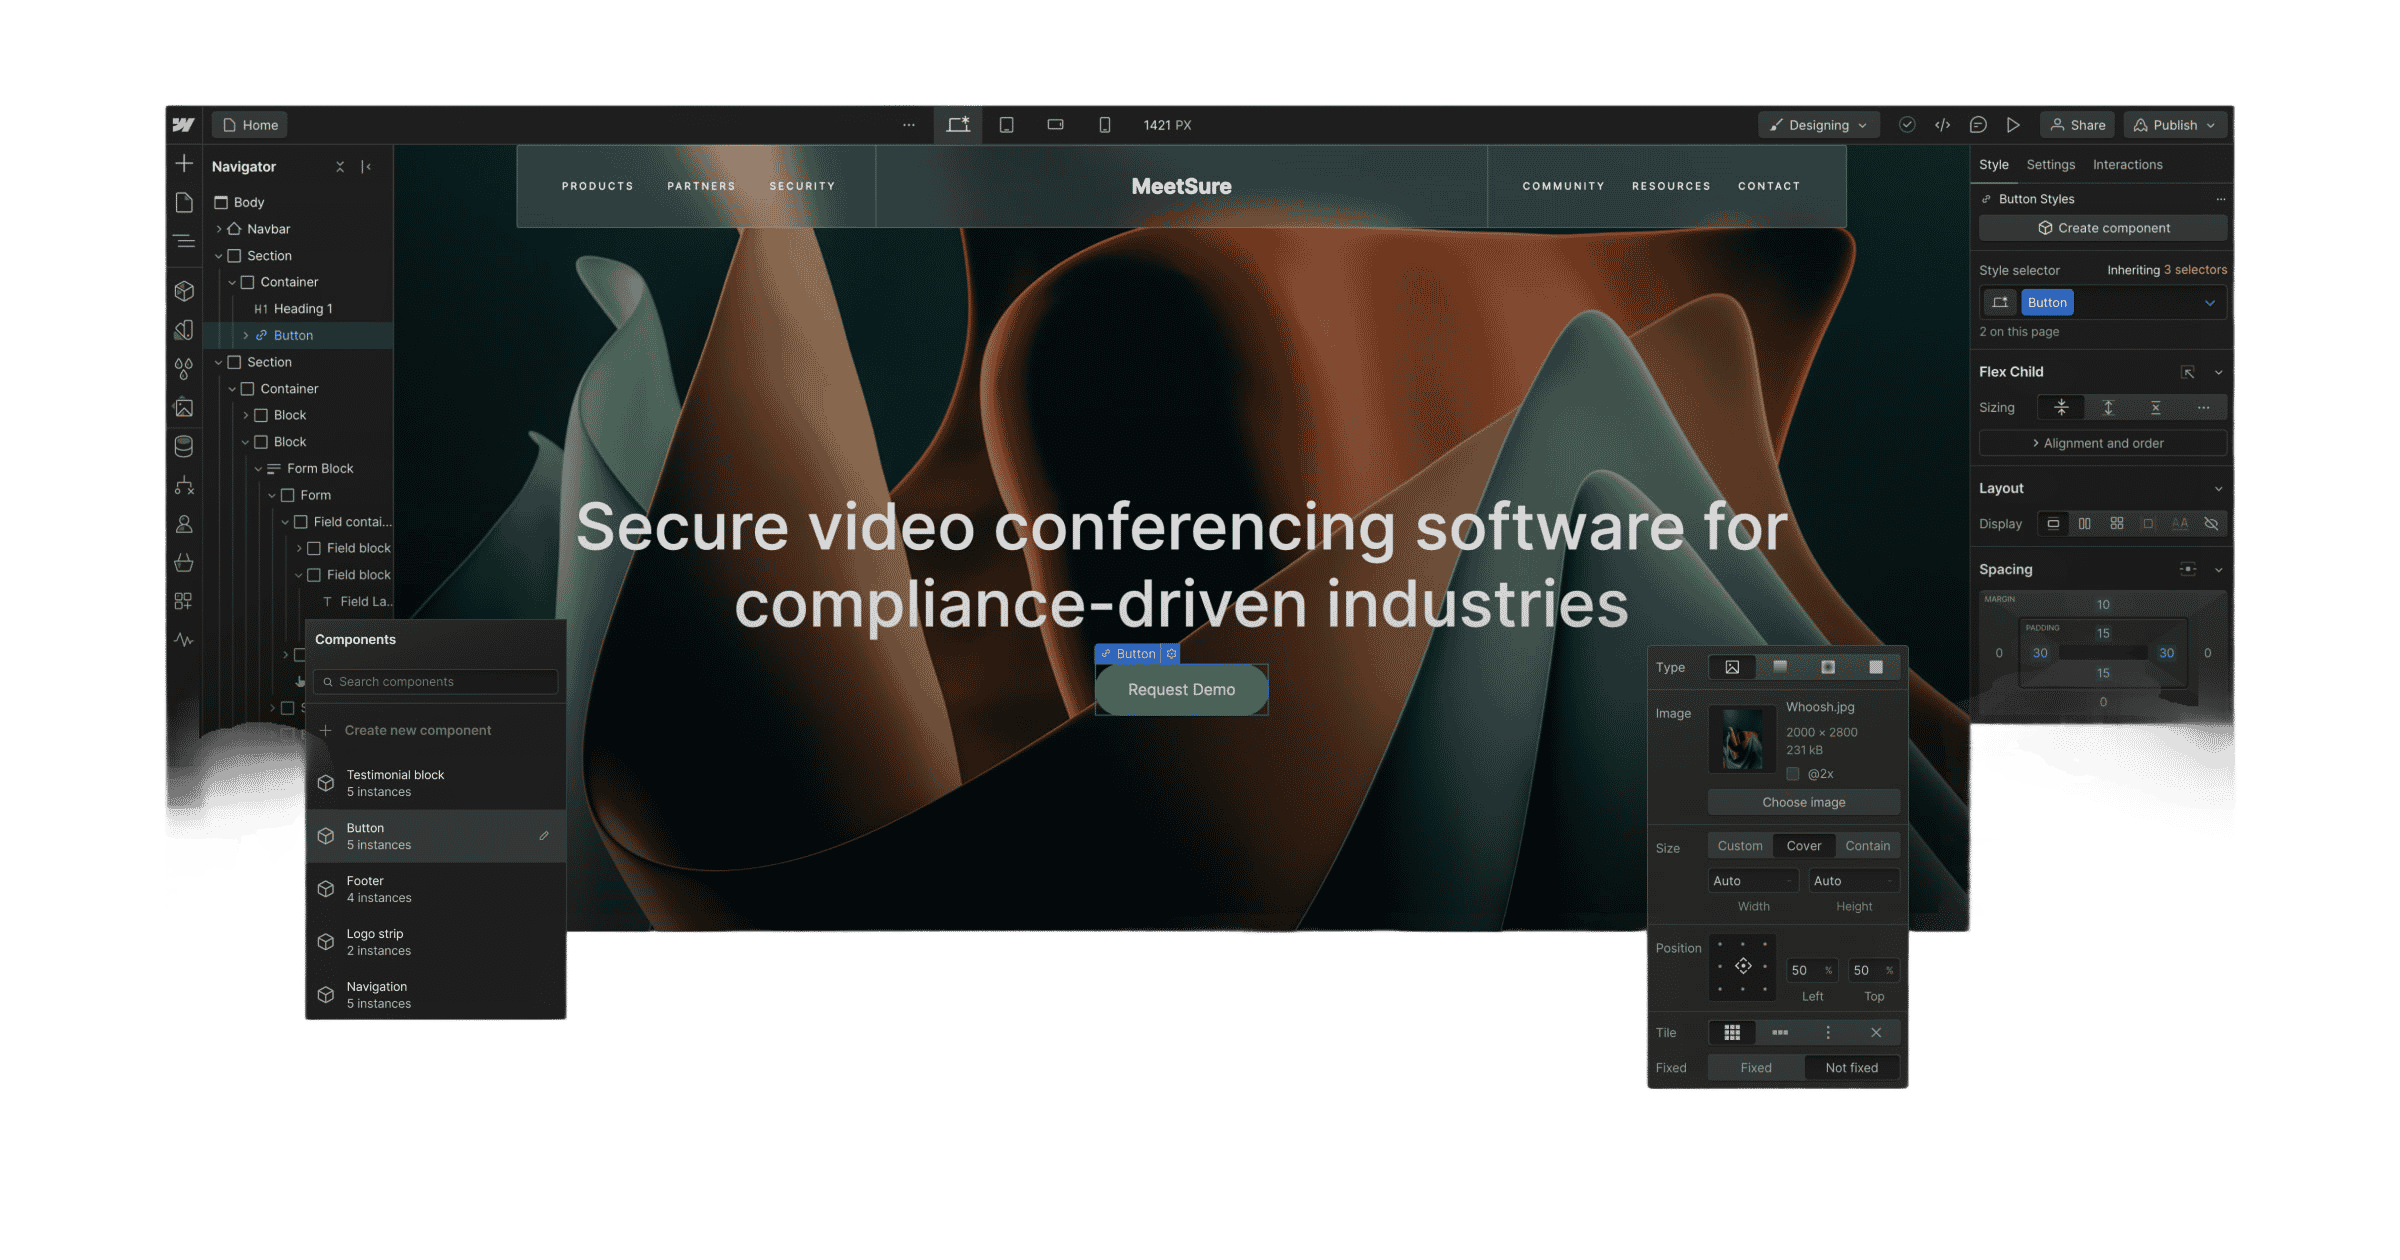Image resolution: width=2400 pixels, height=1260 pixels.
Task: Click the Search components field
Action: coord(436,682)
